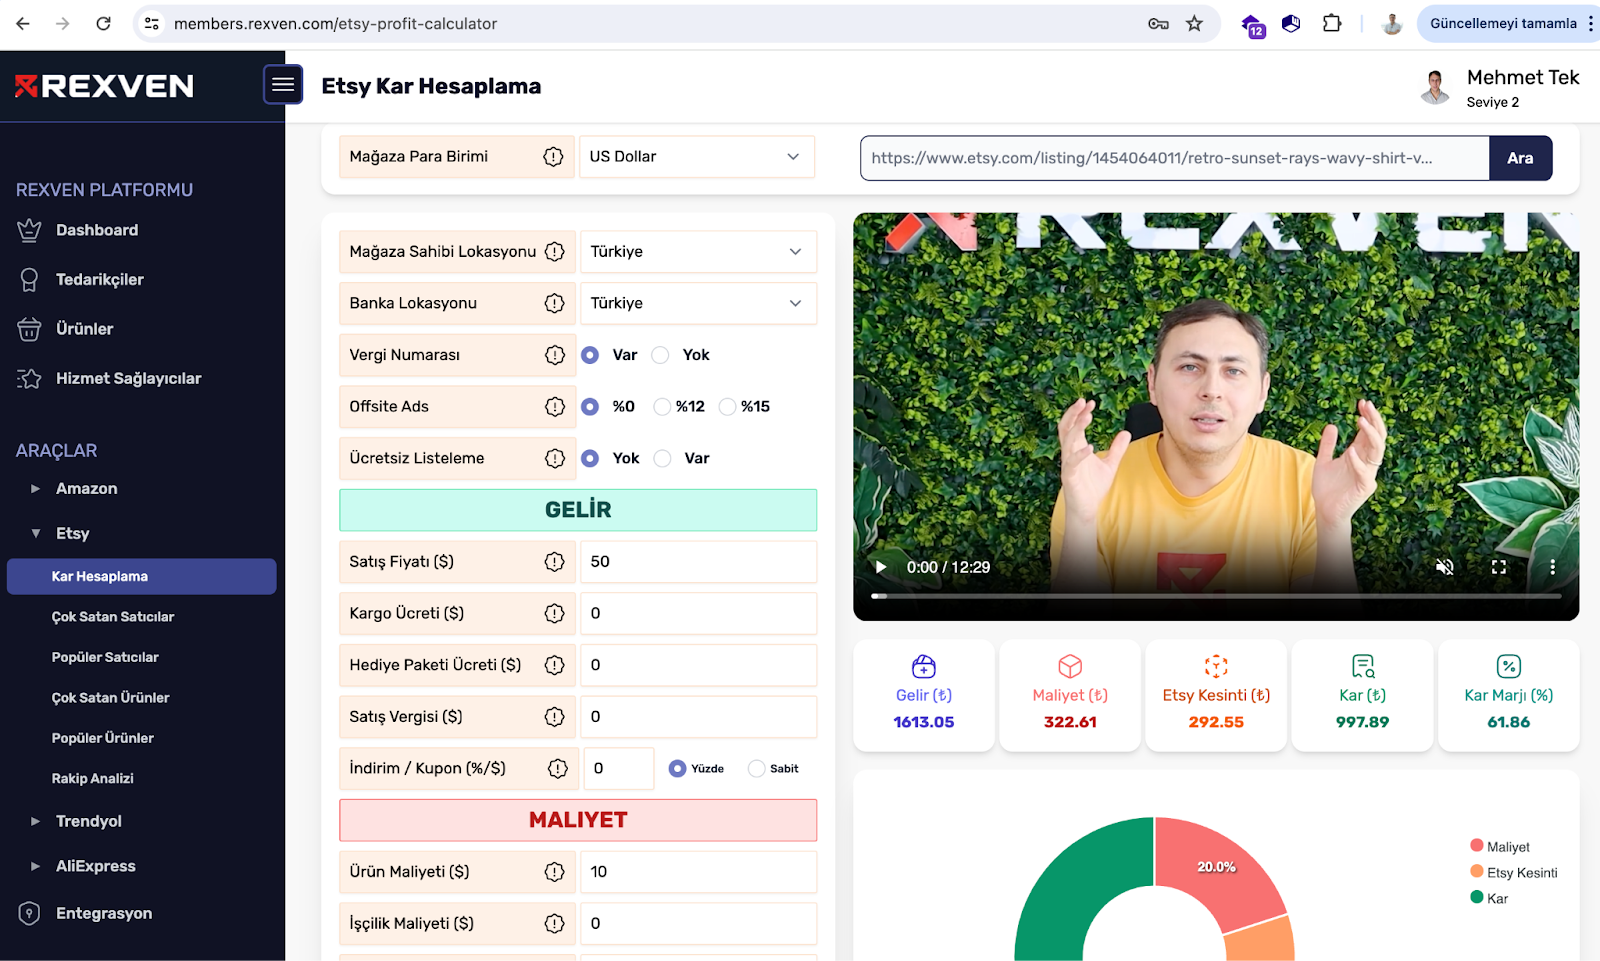Image resolution: width=1600 pixels, height=961 pixels.
Task: Show info for İşçilik Maliyeti
Action: [x=555, y=924]
